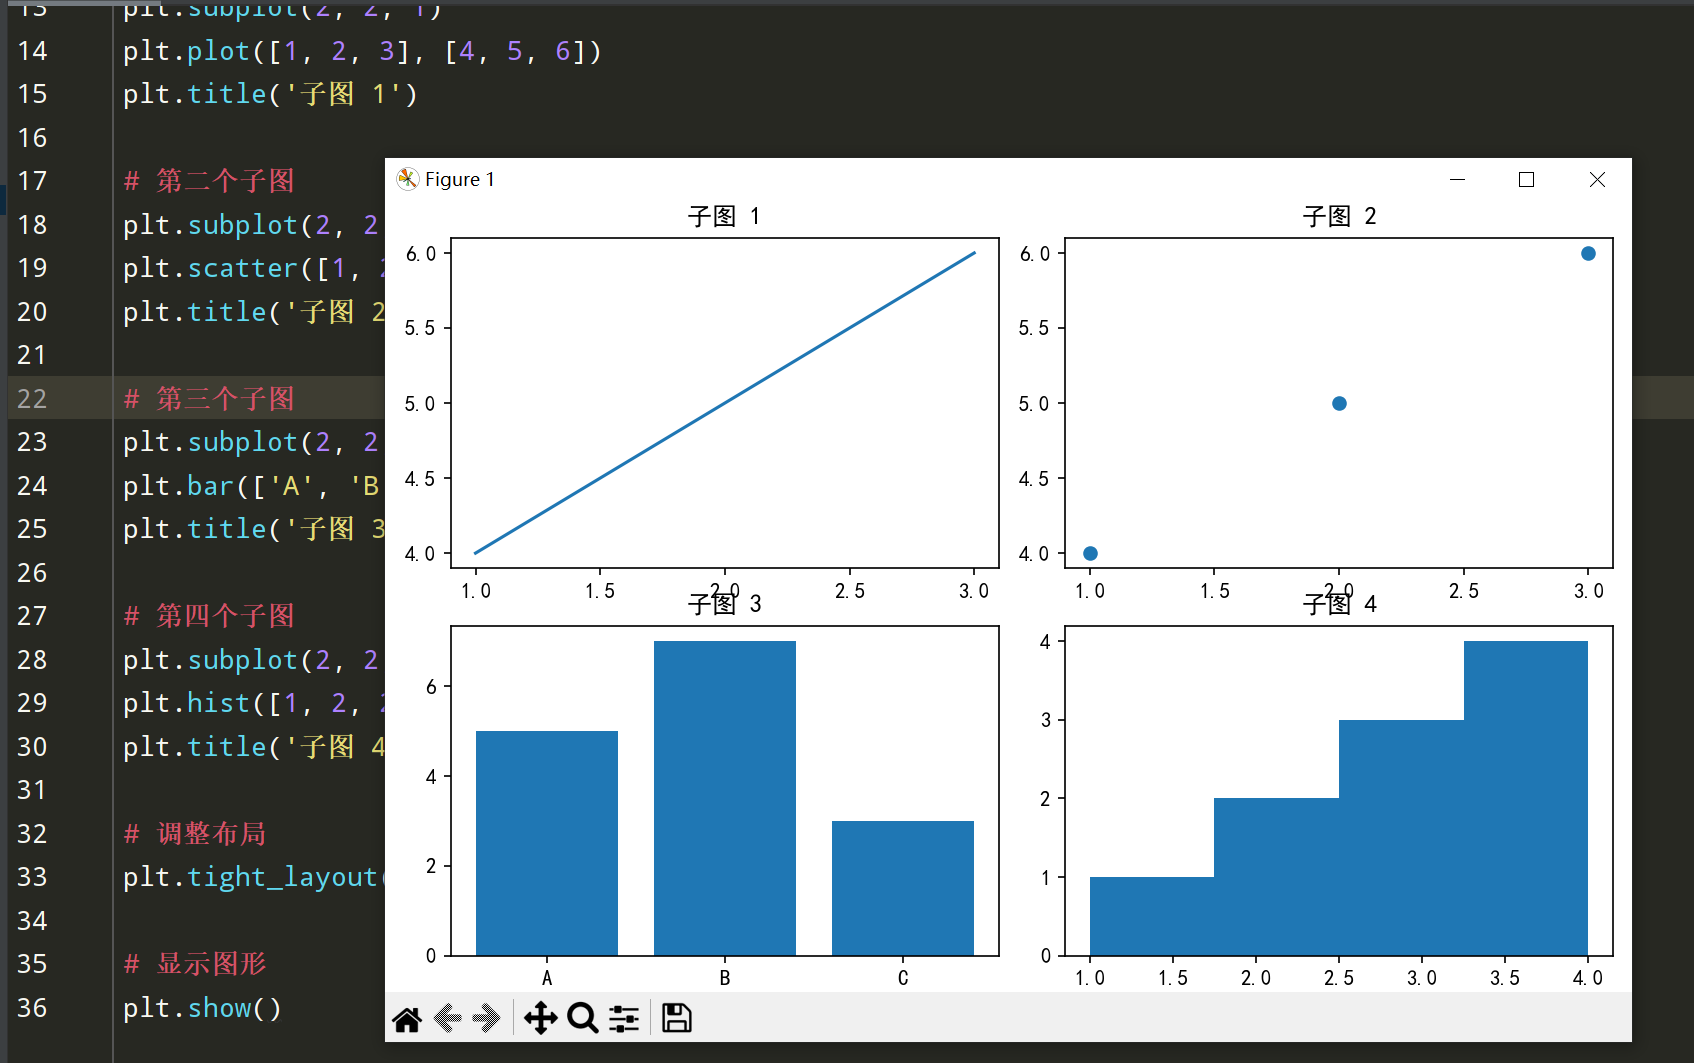Click the scatter point at x 3.0
1694x1063 pixels.
pos(1588,253)
